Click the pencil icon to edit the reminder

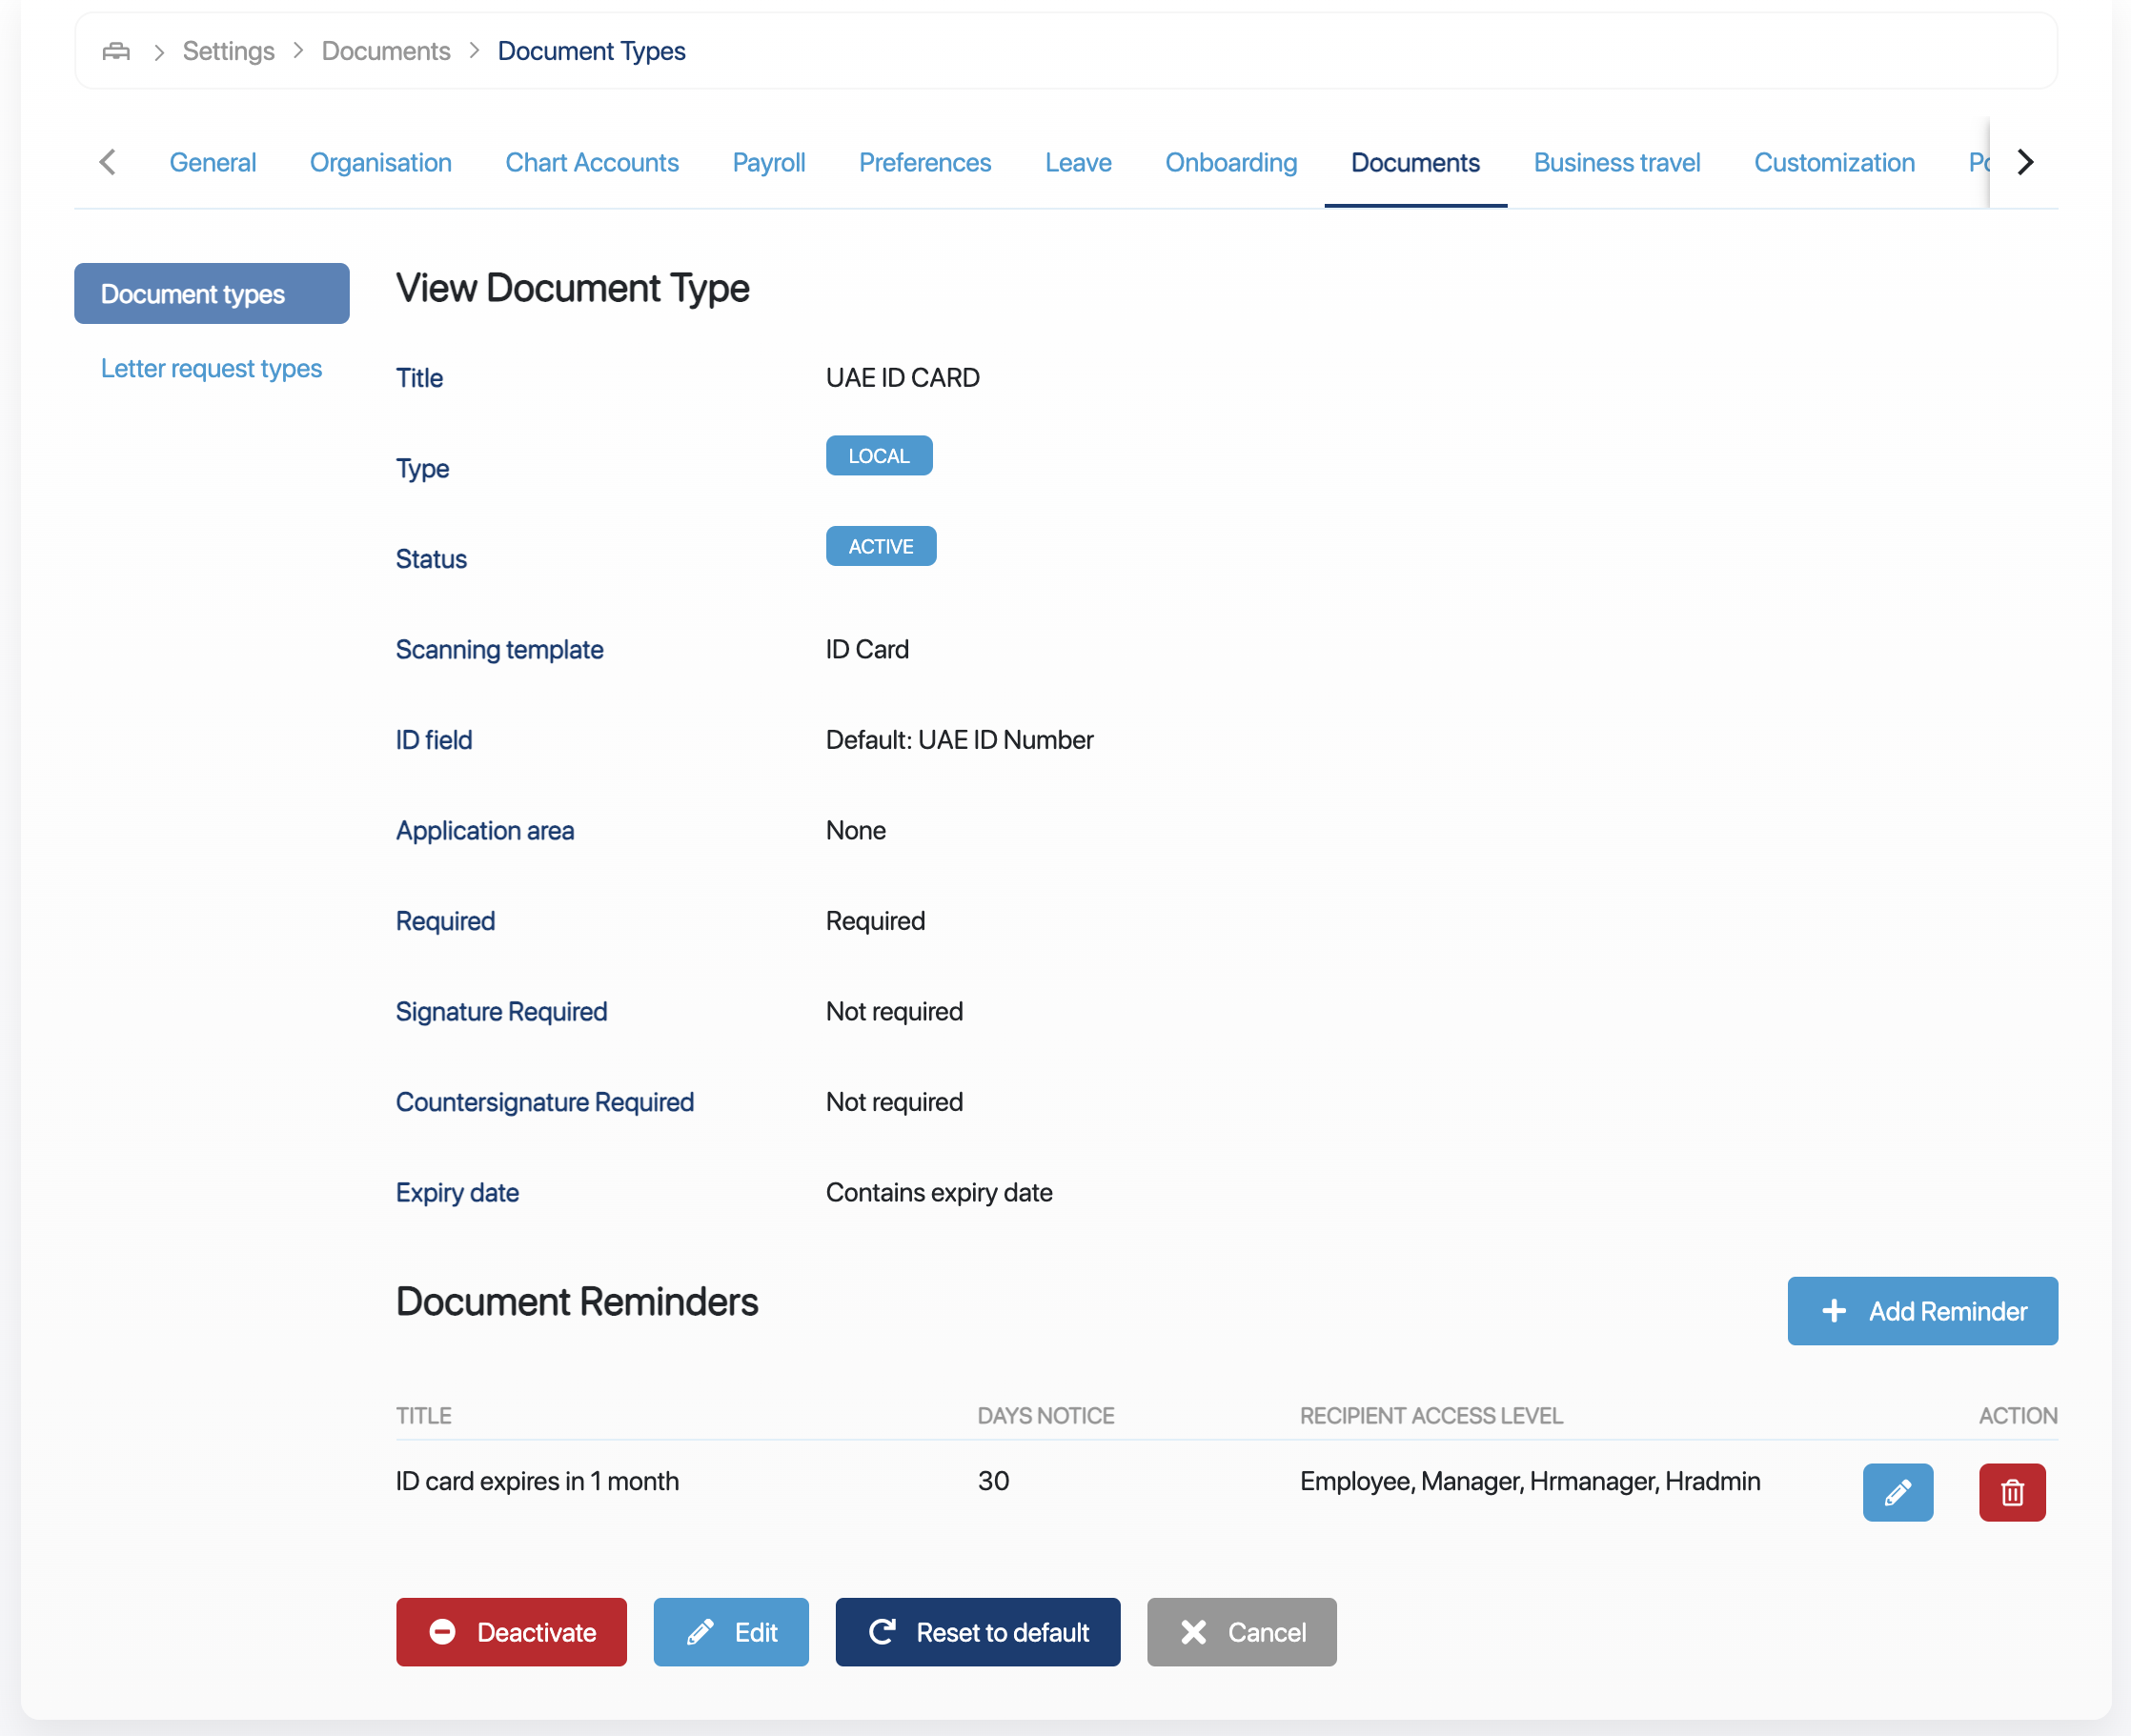point(1897,1492)
